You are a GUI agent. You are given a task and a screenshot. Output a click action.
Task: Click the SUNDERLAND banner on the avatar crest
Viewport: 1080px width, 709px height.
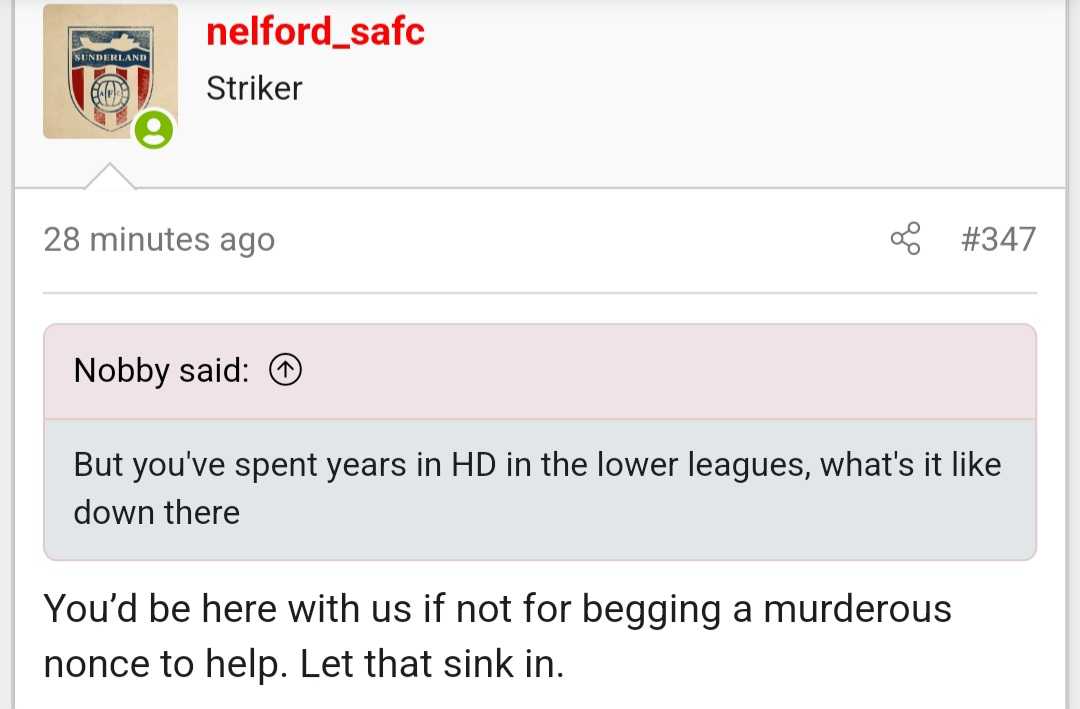click(110, 57)
